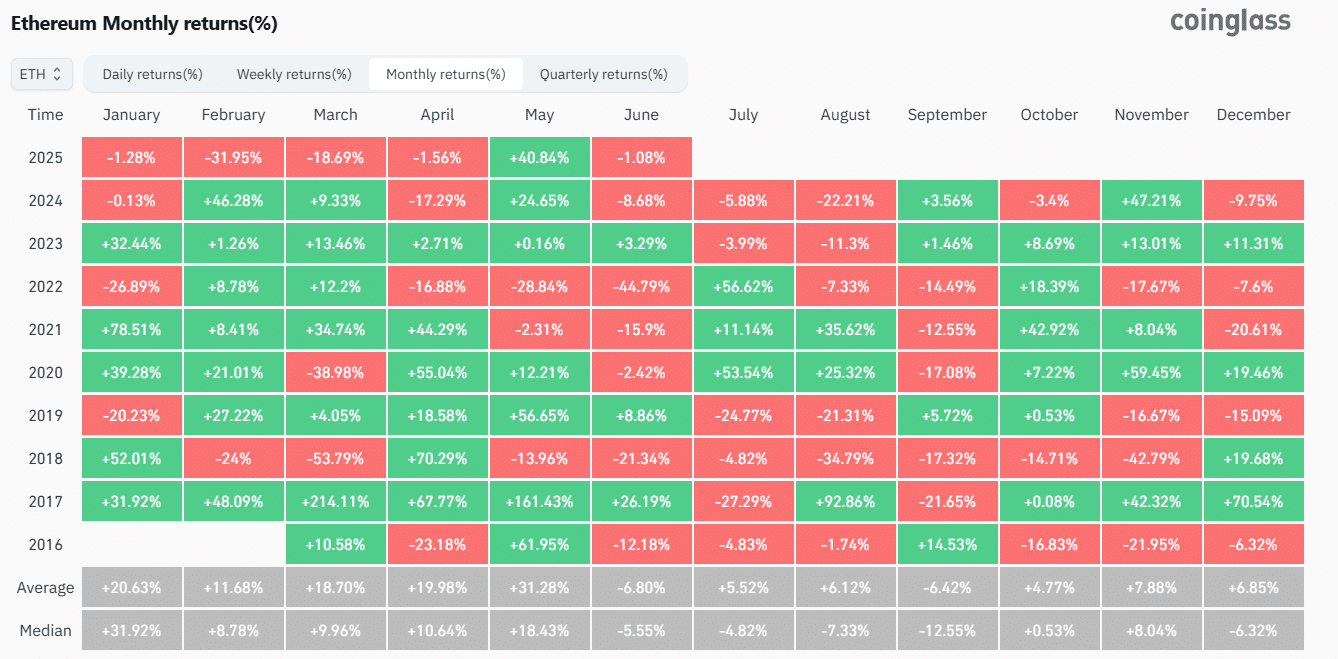Click the January column header

(x=131, y=114)
